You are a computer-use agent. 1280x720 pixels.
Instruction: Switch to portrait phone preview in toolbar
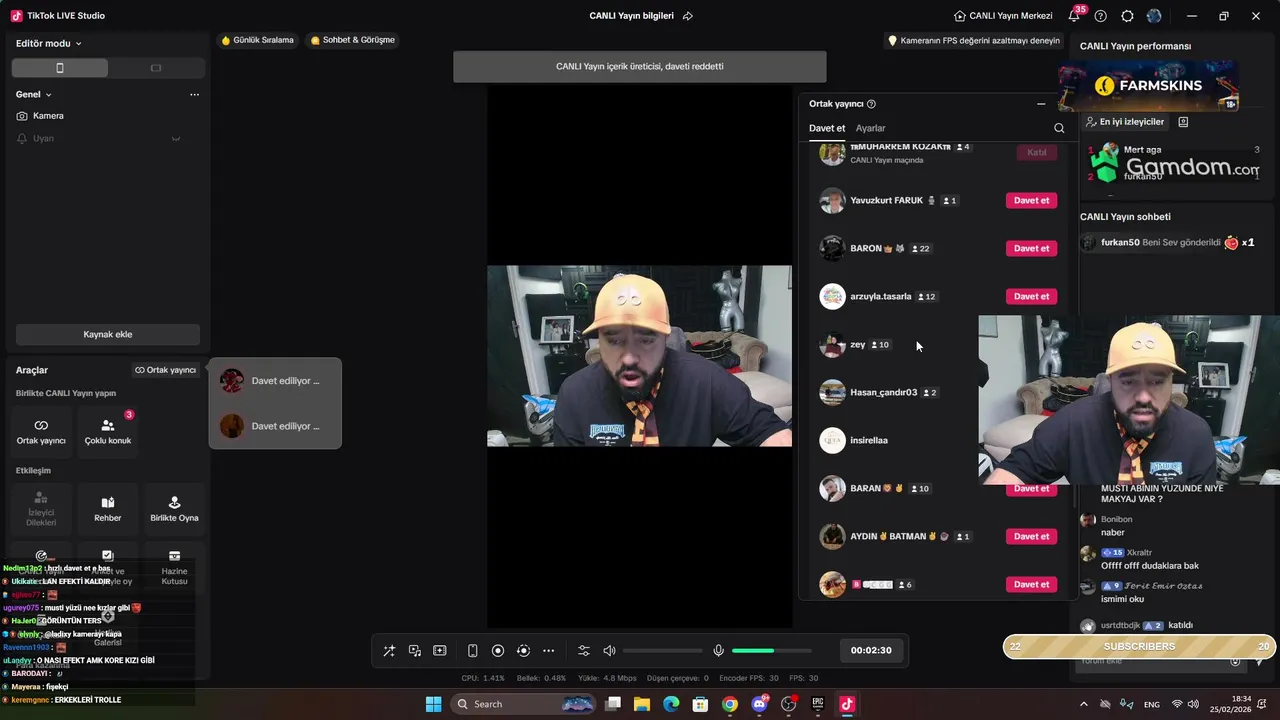[473, 651]
